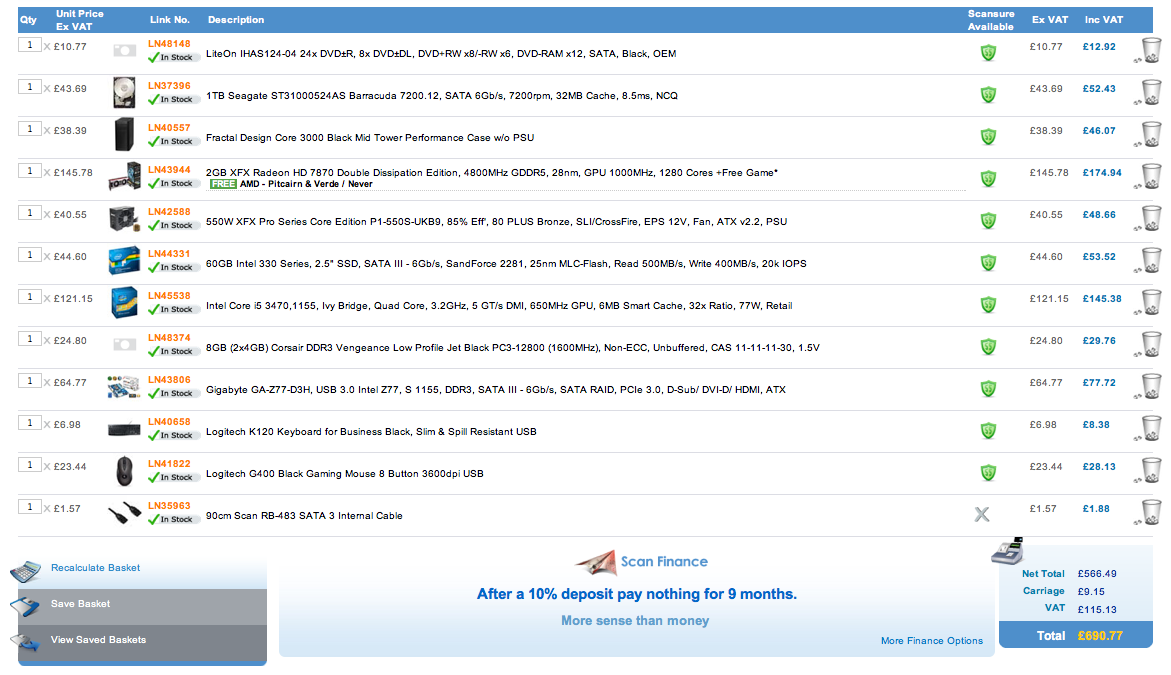Delete the 550W XFX PSU via trash icon
Screen dimensions: 1171x675
[x=1151, y=219]
